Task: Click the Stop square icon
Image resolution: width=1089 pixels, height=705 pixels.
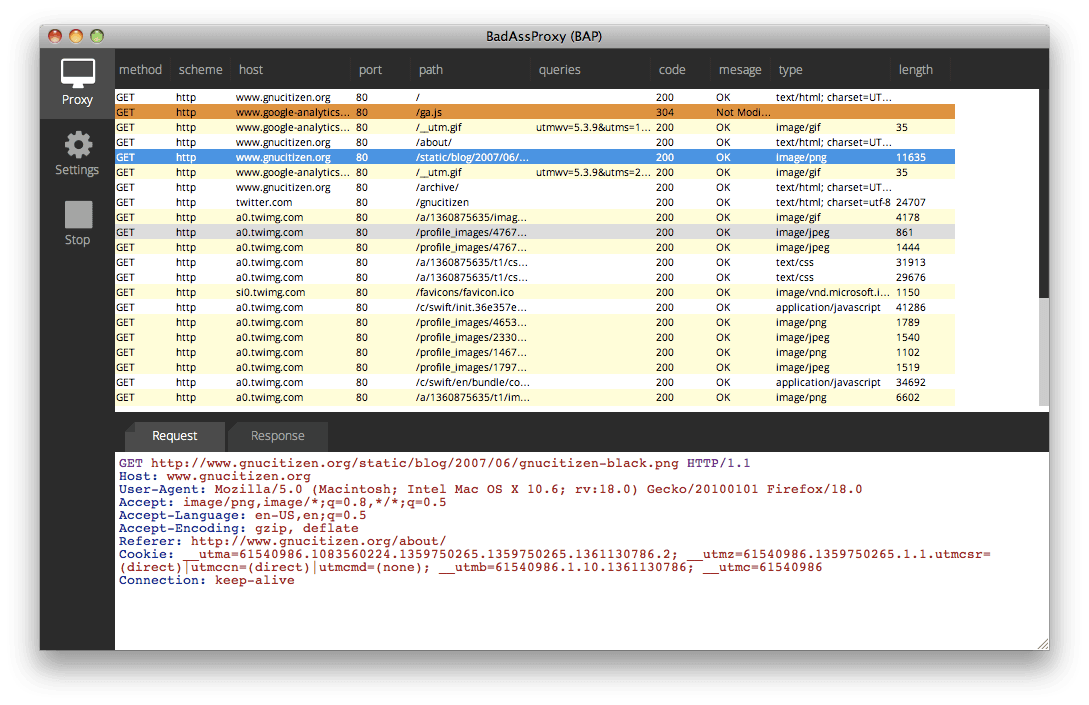Action: (78, 215)
